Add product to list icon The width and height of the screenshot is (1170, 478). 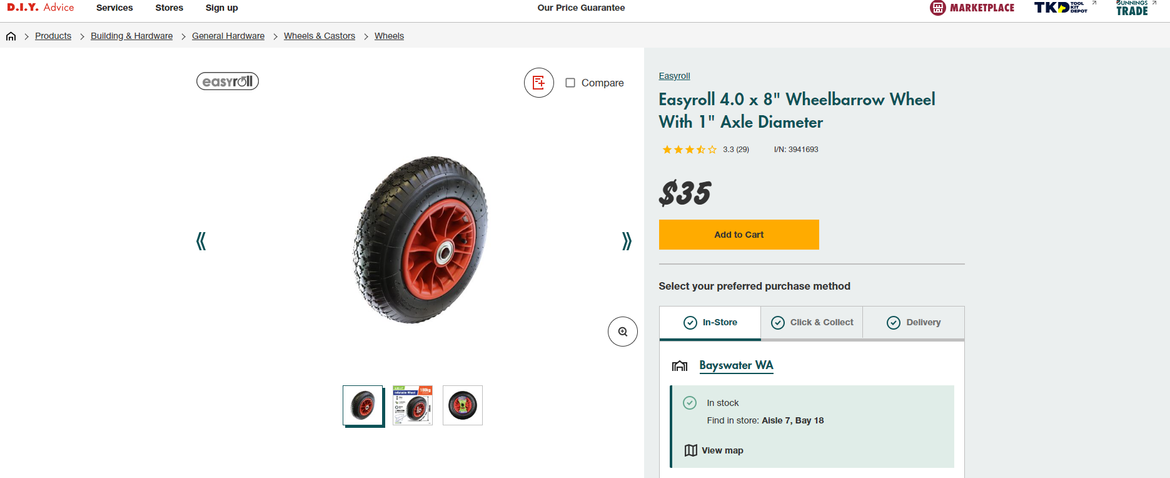click(539, 83)
